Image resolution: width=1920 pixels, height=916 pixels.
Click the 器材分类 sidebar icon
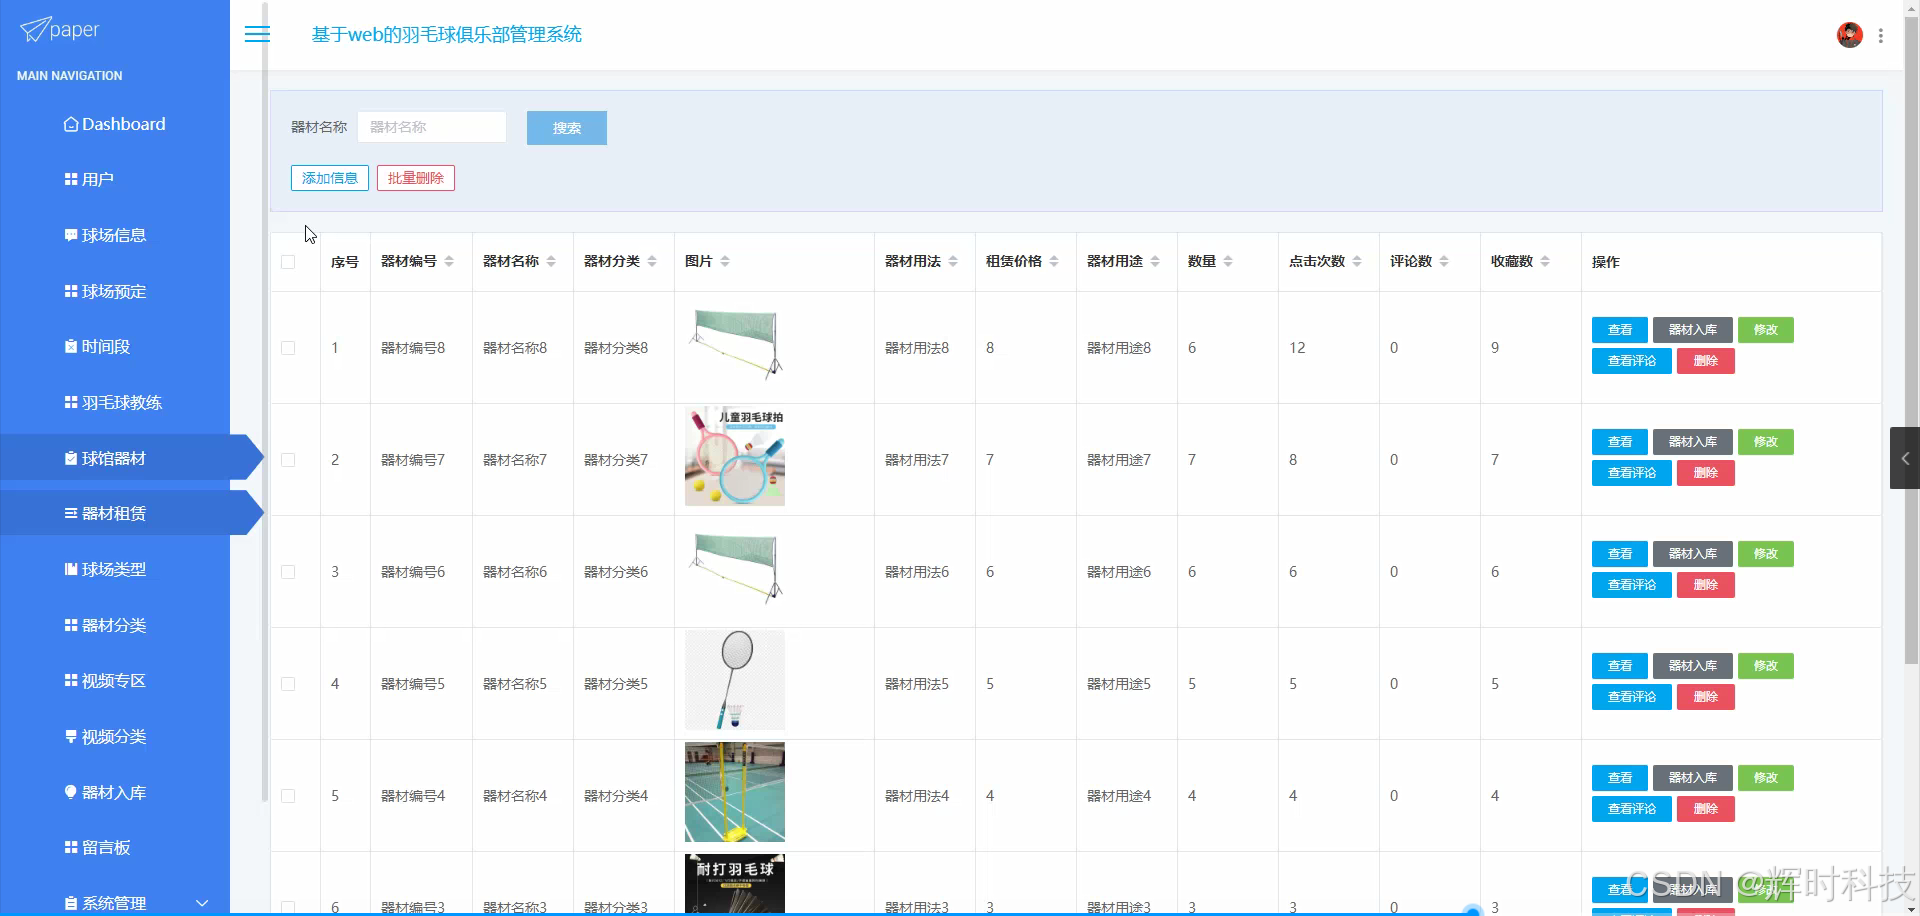click(71, 625)
